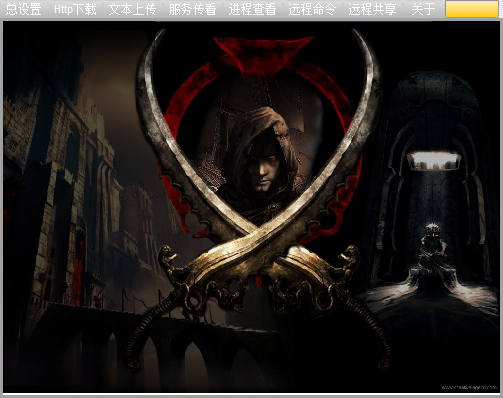
Task: Click the right sword's dragon-head guard
Action: pyautogui.click(x=348, y=258)
